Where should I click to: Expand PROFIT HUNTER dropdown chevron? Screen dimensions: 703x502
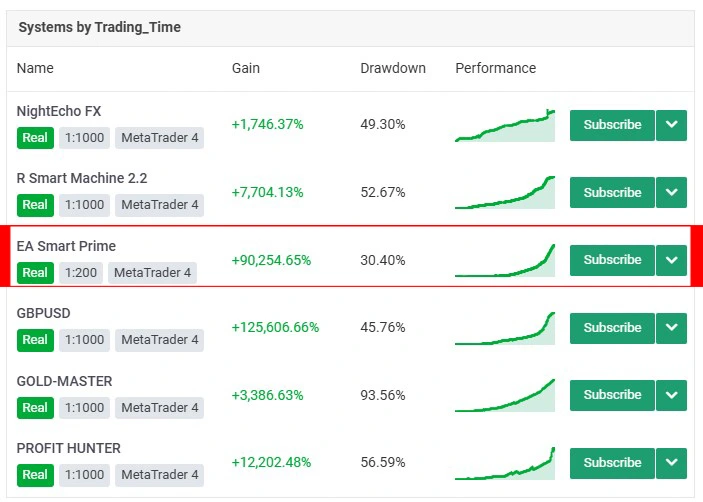coord(671,463)
